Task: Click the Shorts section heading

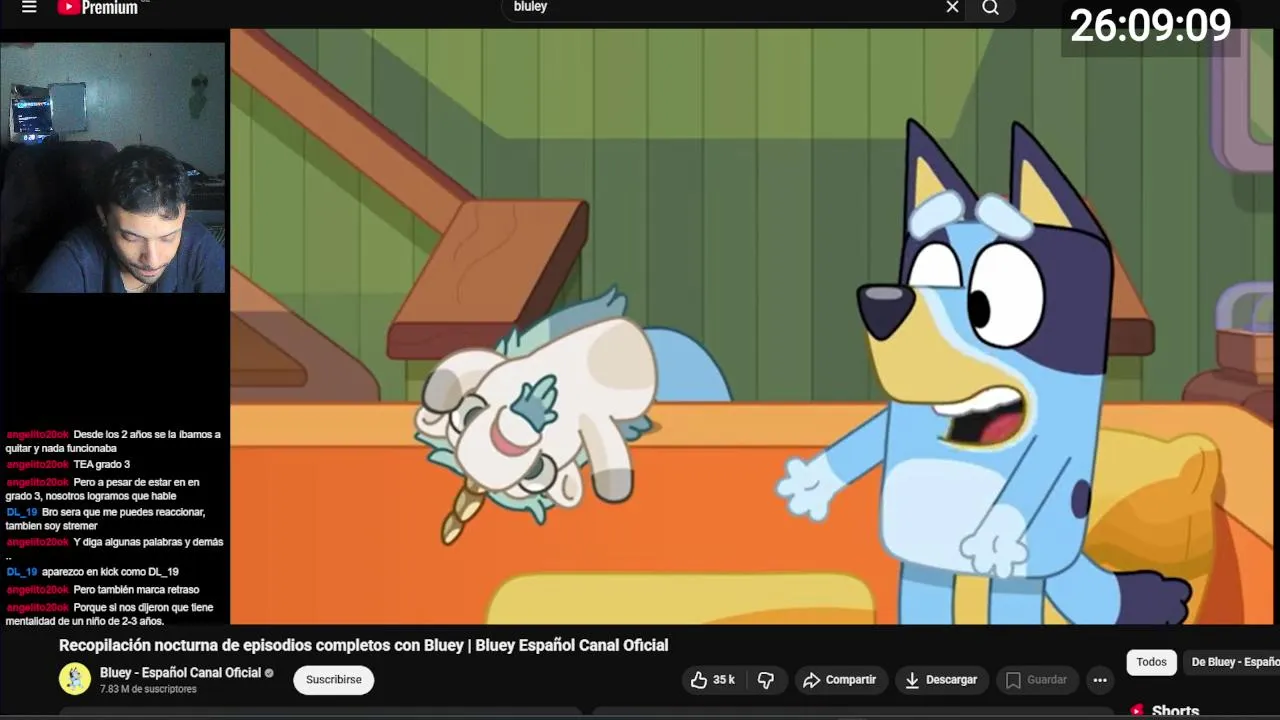Action: point(1175,711)
